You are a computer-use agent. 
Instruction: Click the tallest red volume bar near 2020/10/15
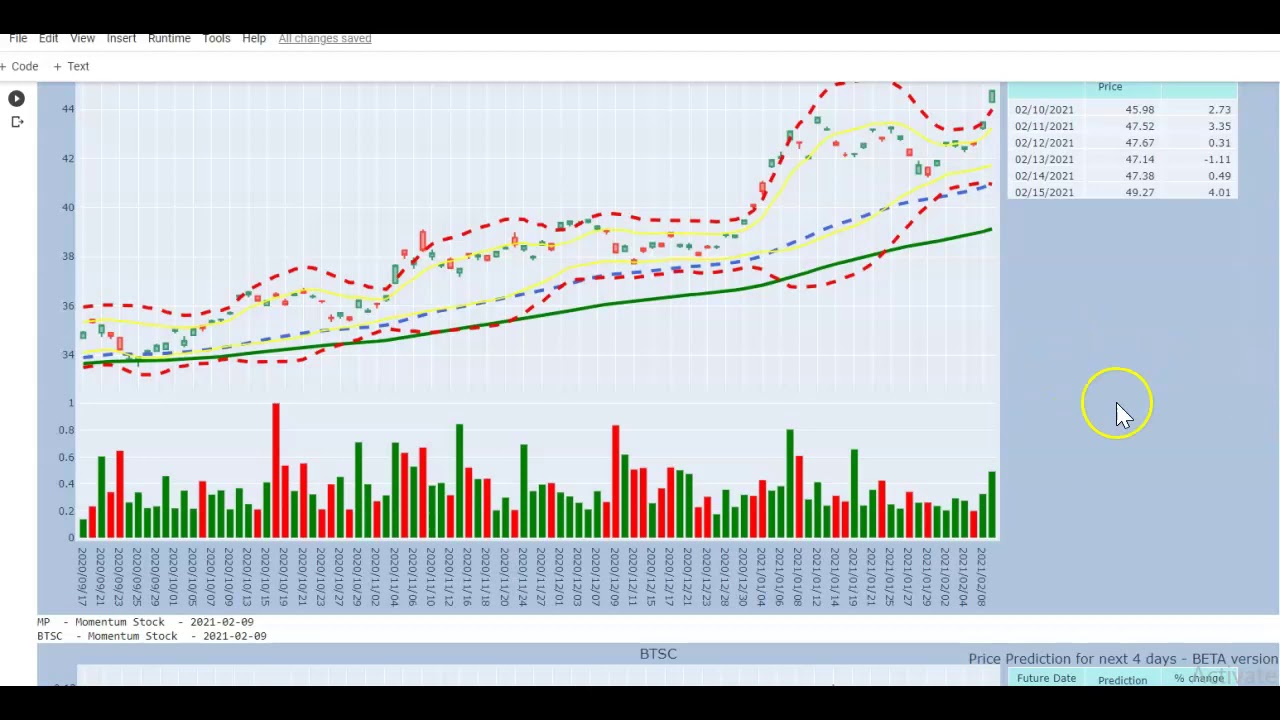coord(276,470)
